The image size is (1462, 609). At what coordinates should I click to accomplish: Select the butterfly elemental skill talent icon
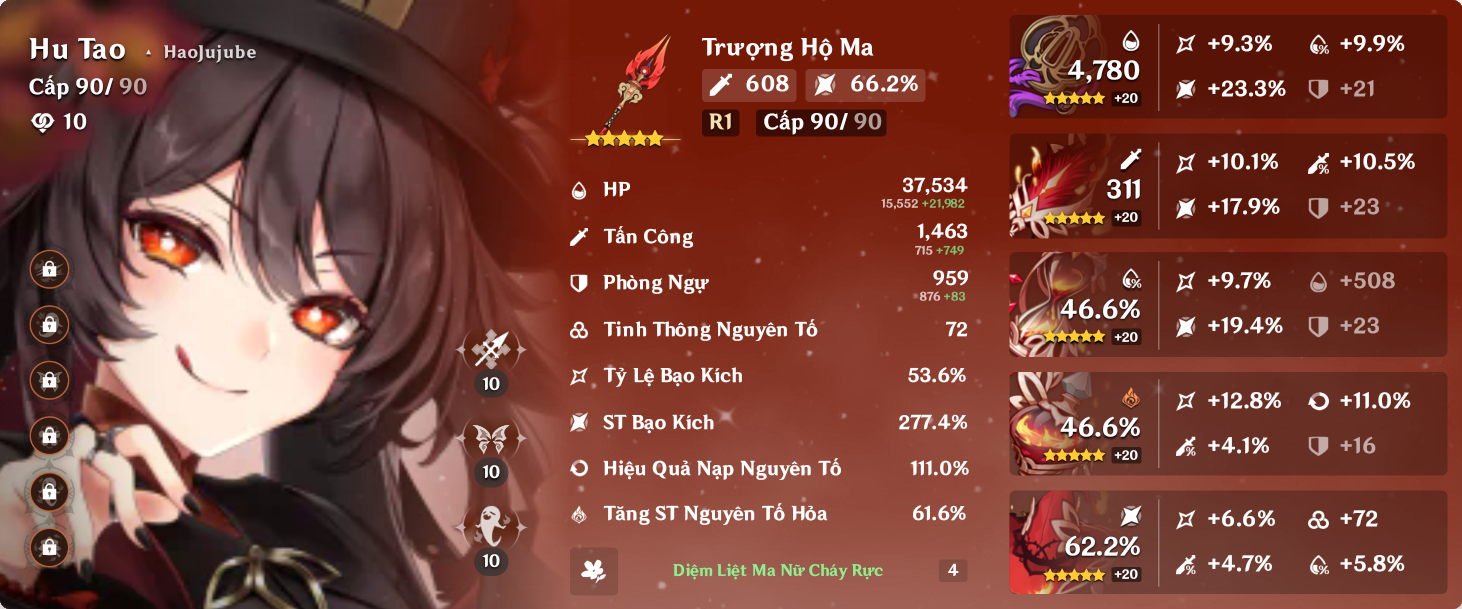[490, 438]
